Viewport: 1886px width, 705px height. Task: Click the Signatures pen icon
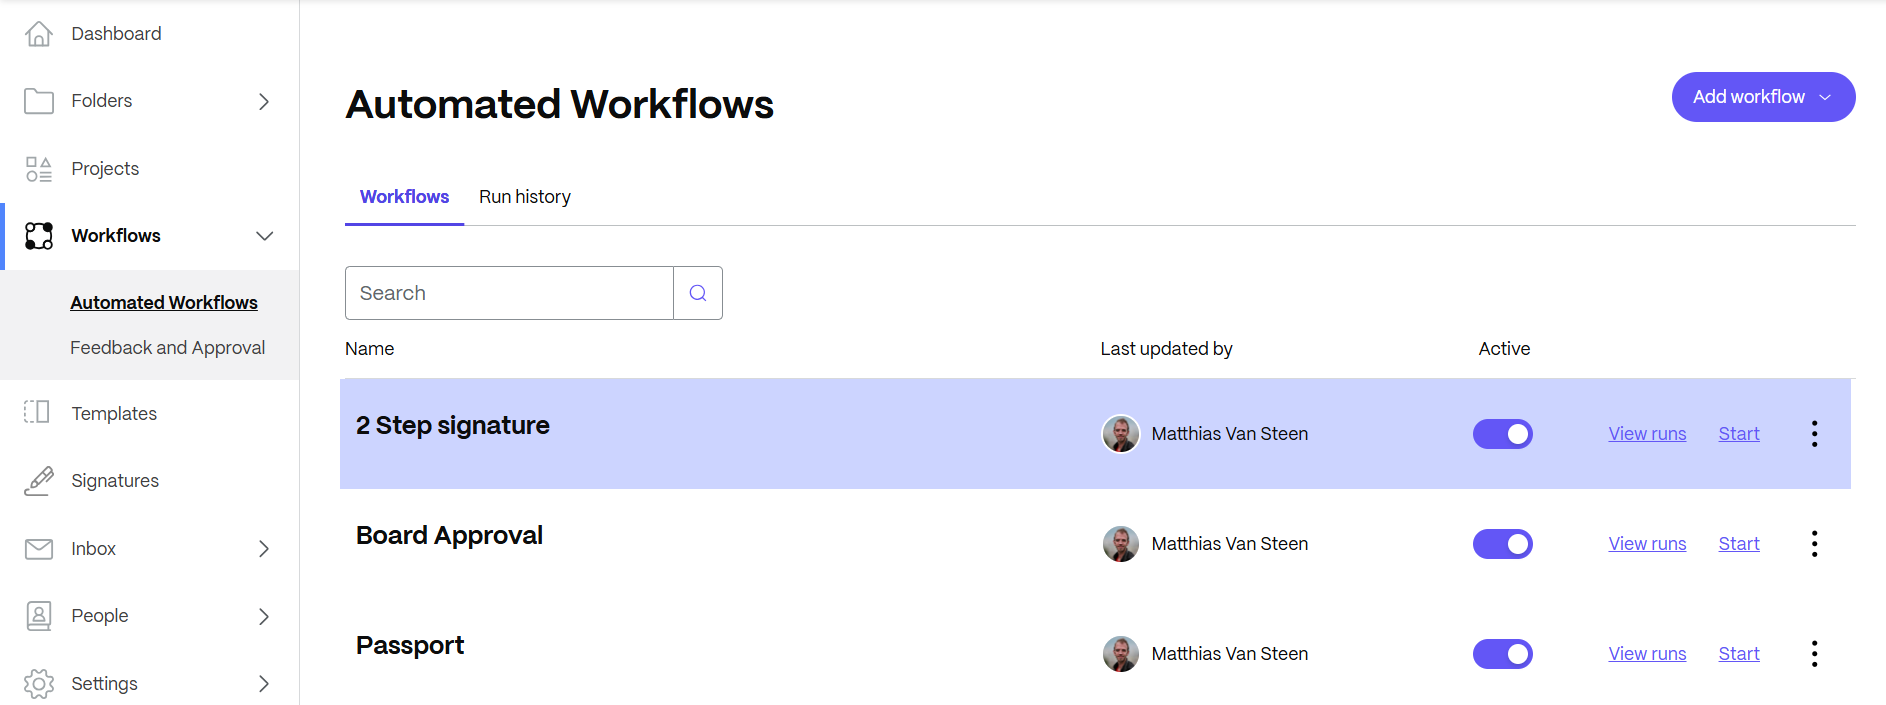pos(38,480)
